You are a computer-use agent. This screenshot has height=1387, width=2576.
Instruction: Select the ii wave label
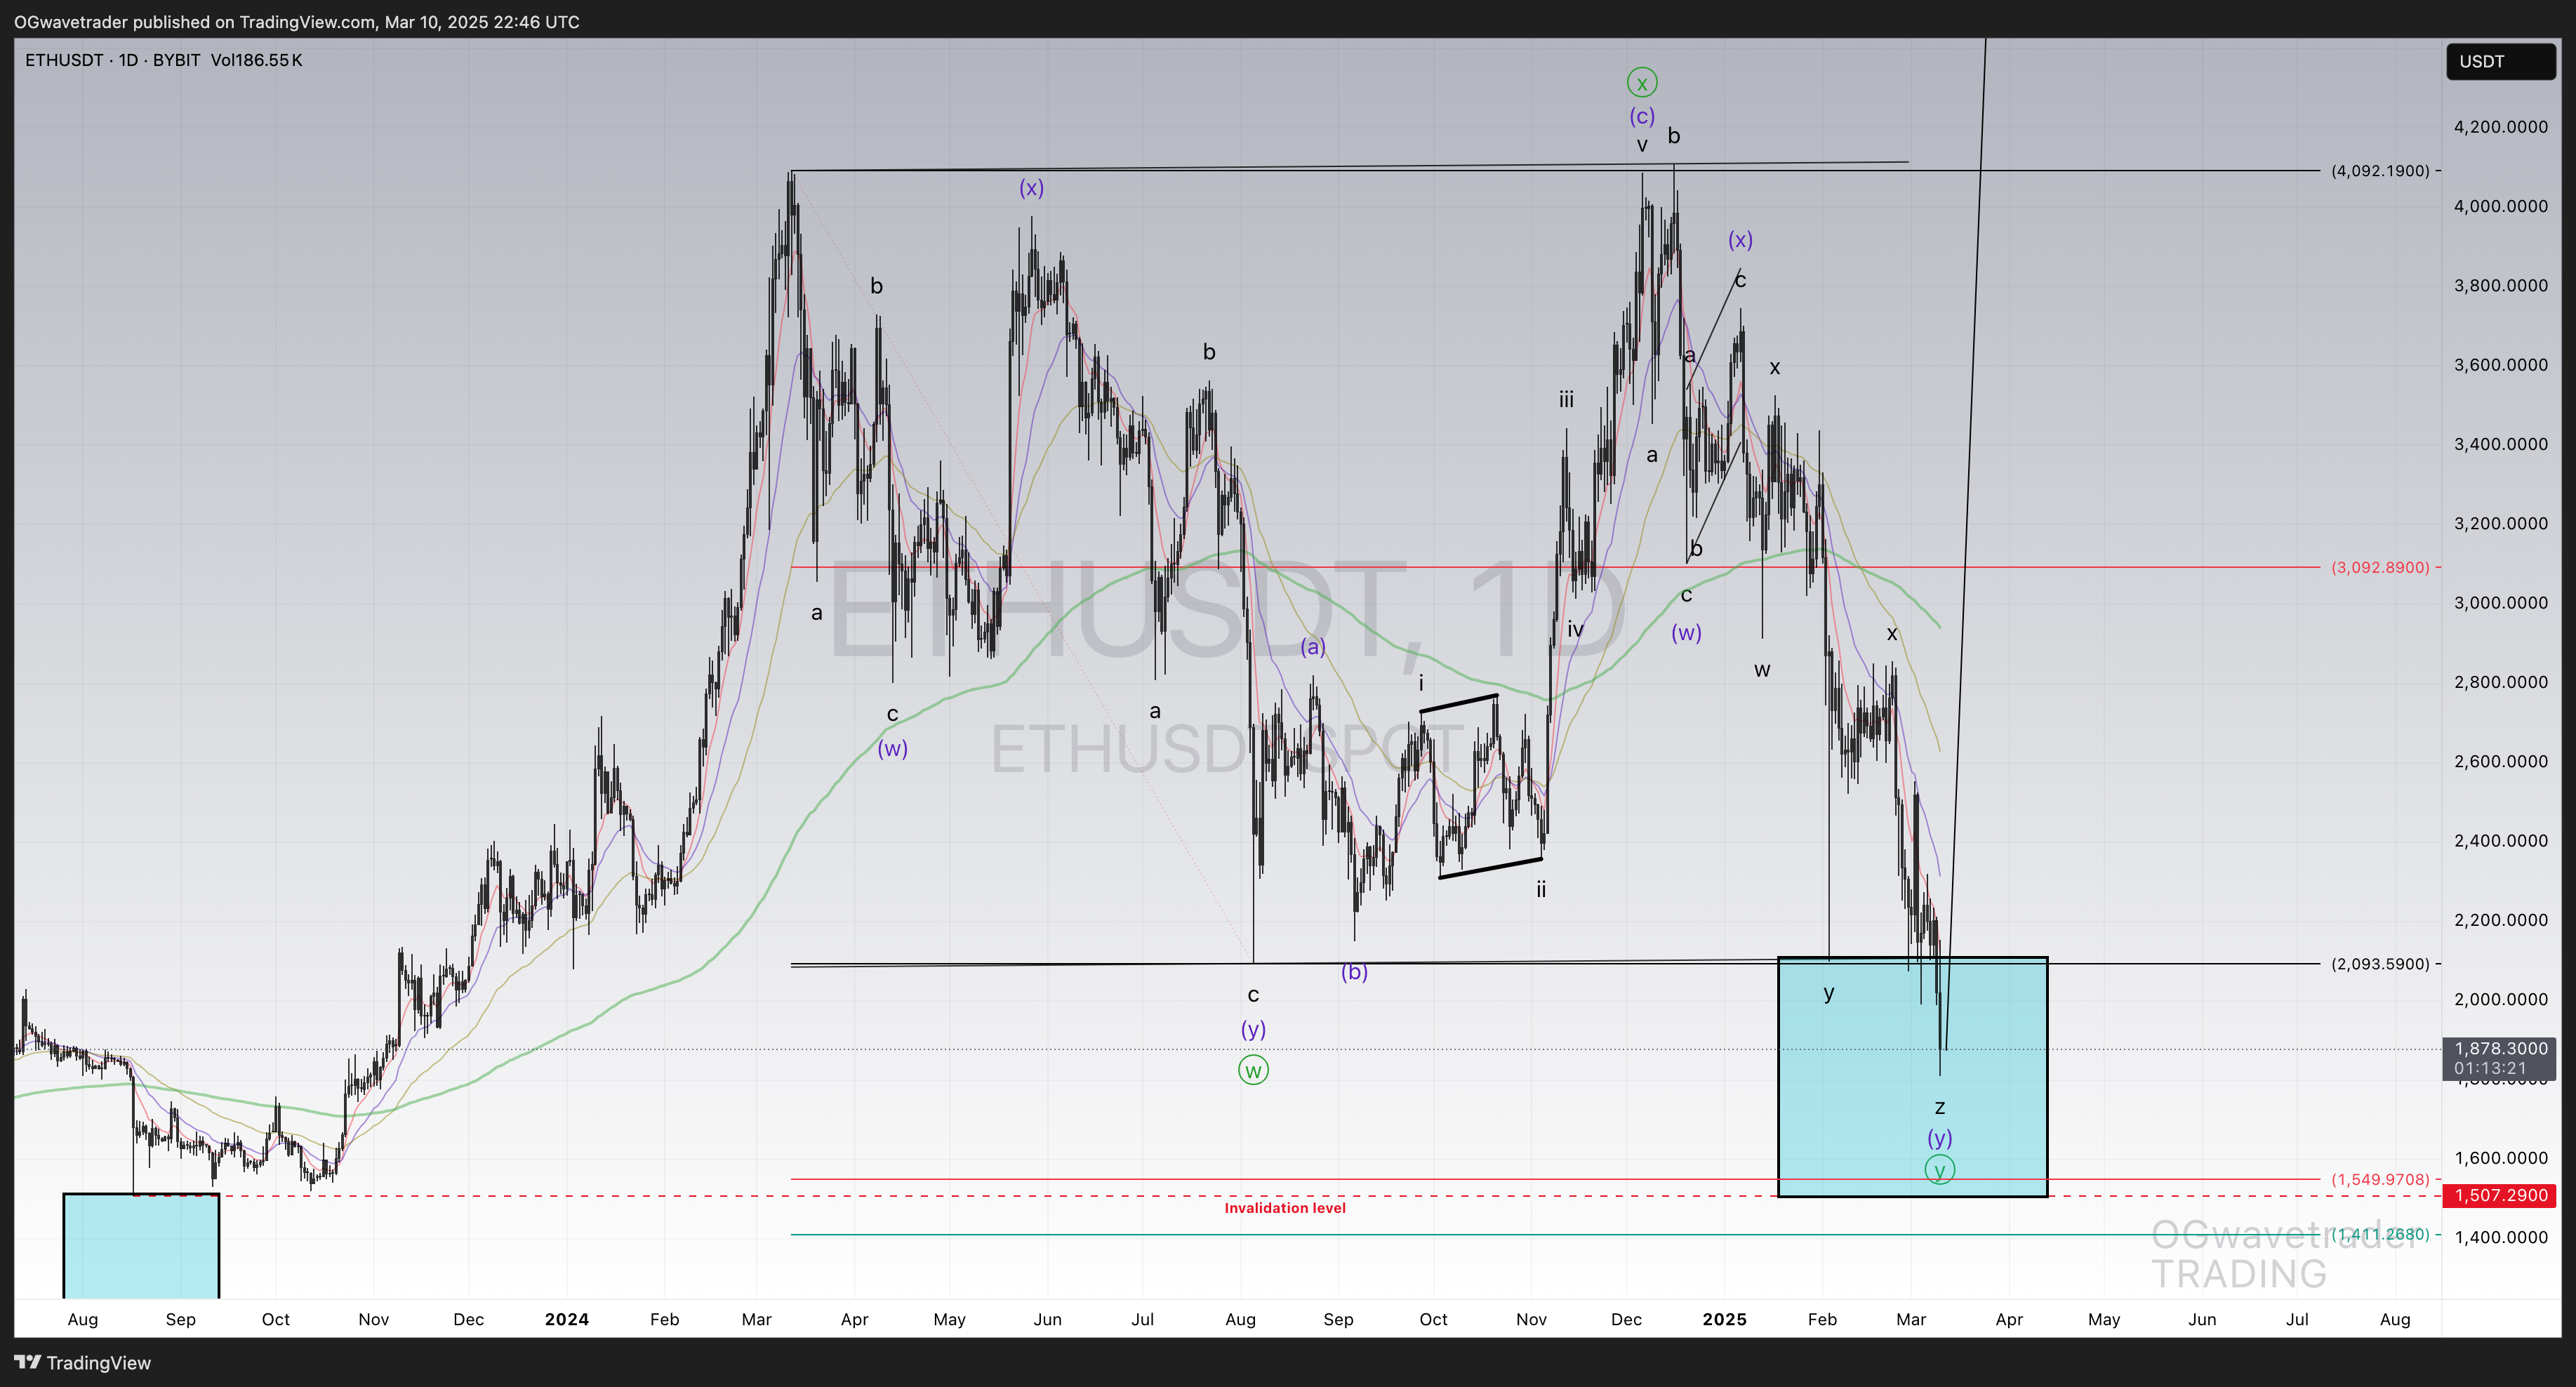(1541, 889)
